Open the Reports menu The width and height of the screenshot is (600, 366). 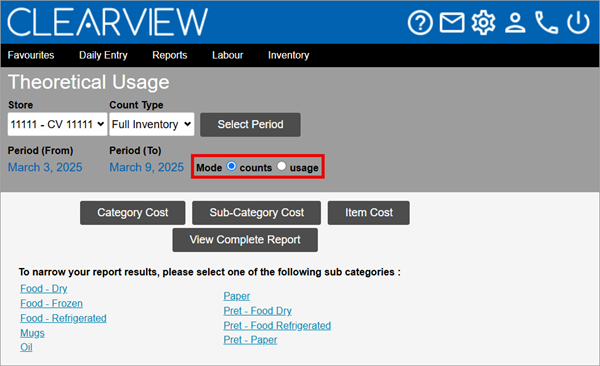(170, 55)
